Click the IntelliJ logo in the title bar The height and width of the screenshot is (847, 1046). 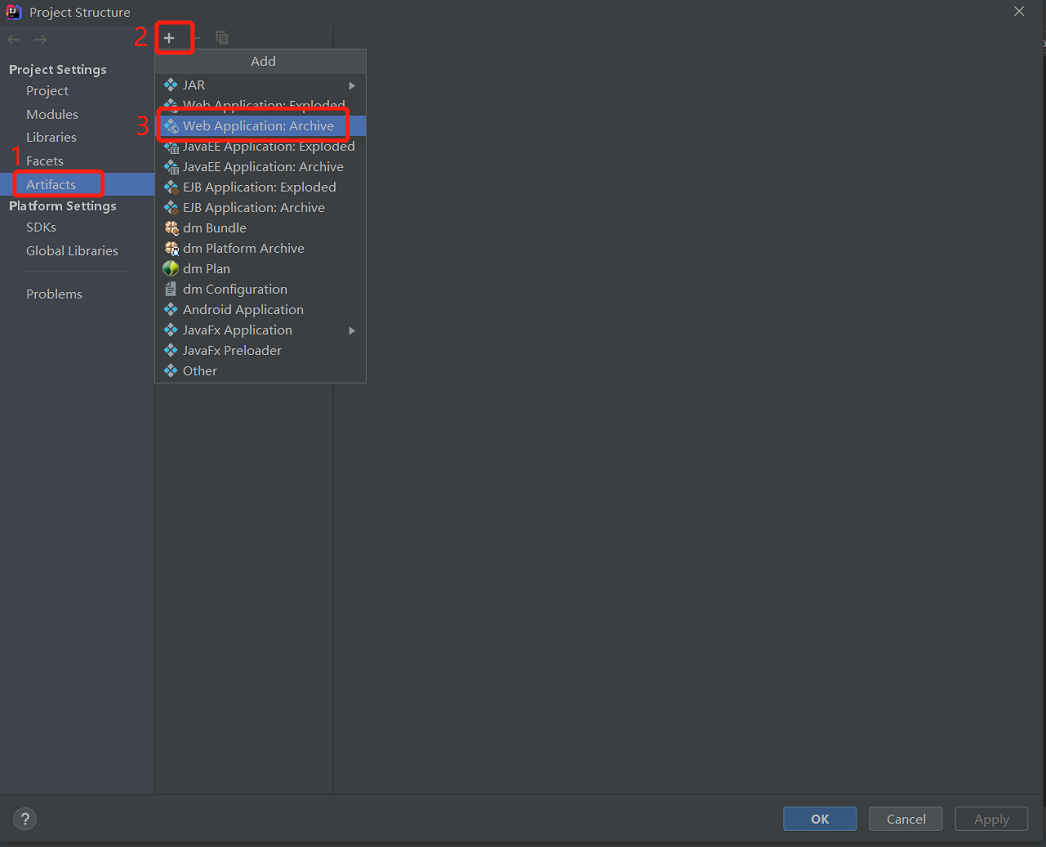tap(13, 11)
